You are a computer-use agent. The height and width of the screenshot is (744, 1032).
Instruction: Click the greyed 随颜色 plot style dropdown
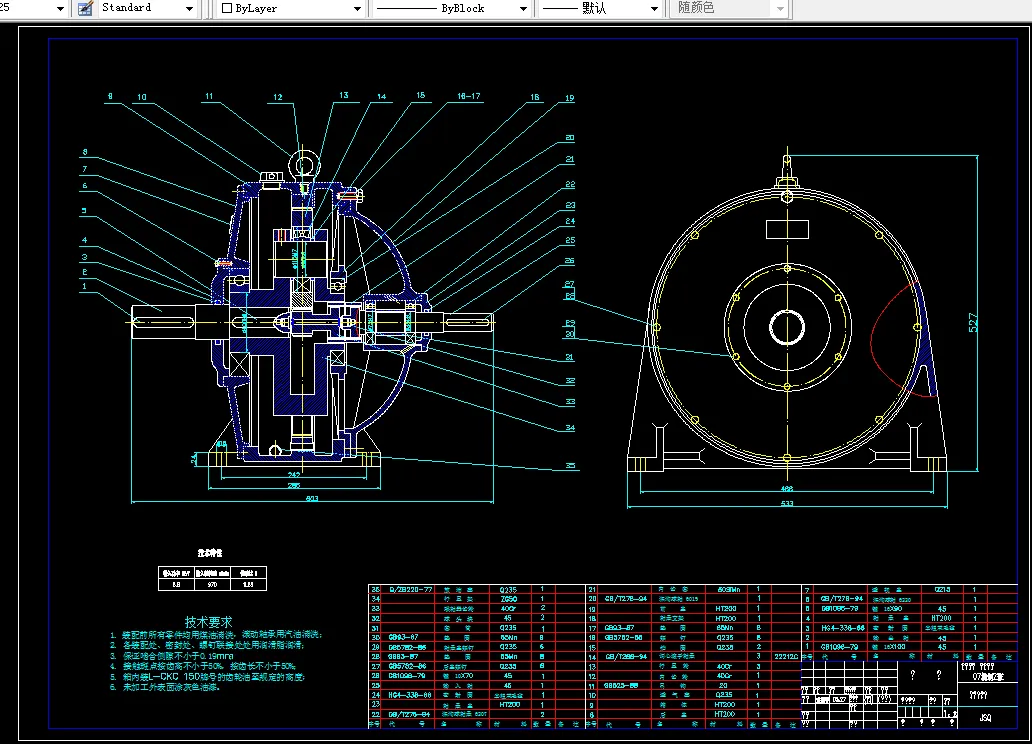729,8
